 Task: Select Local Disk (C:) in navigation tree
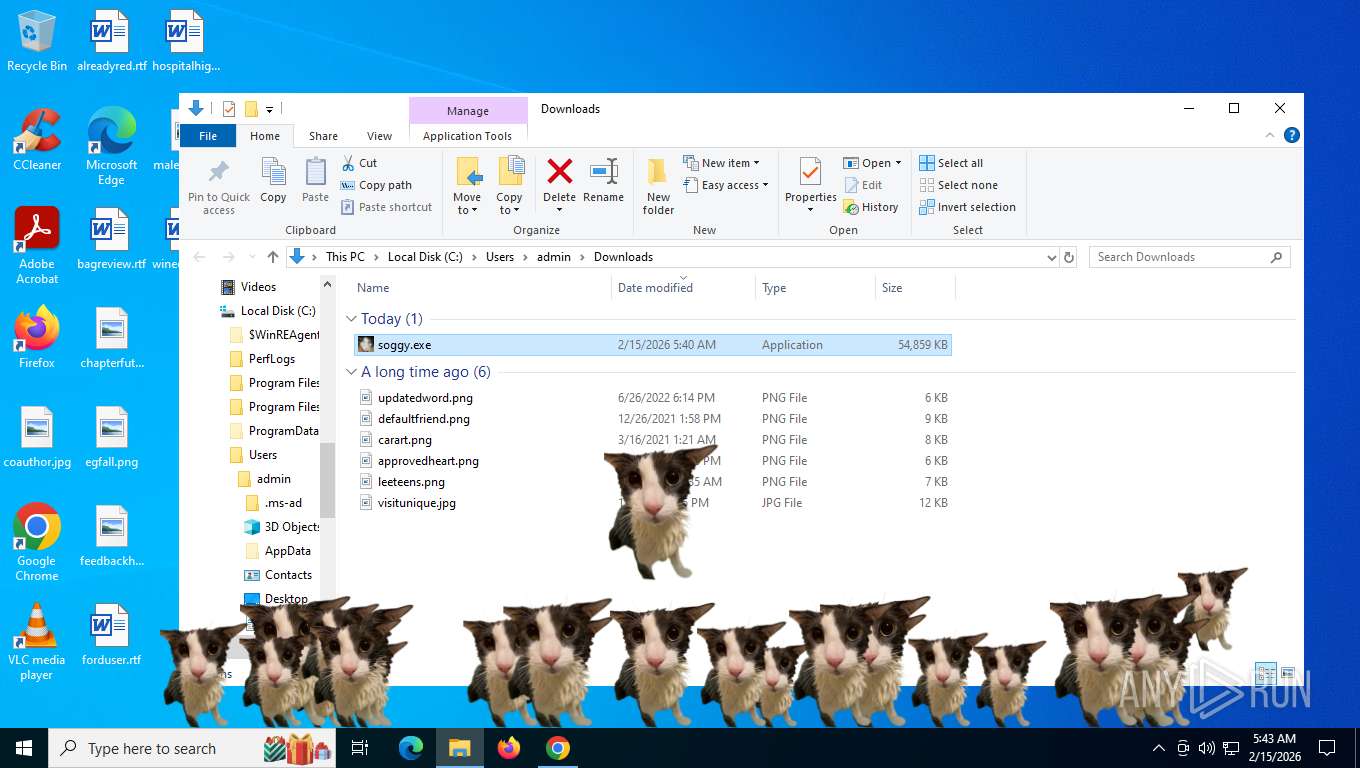[270, 311]
